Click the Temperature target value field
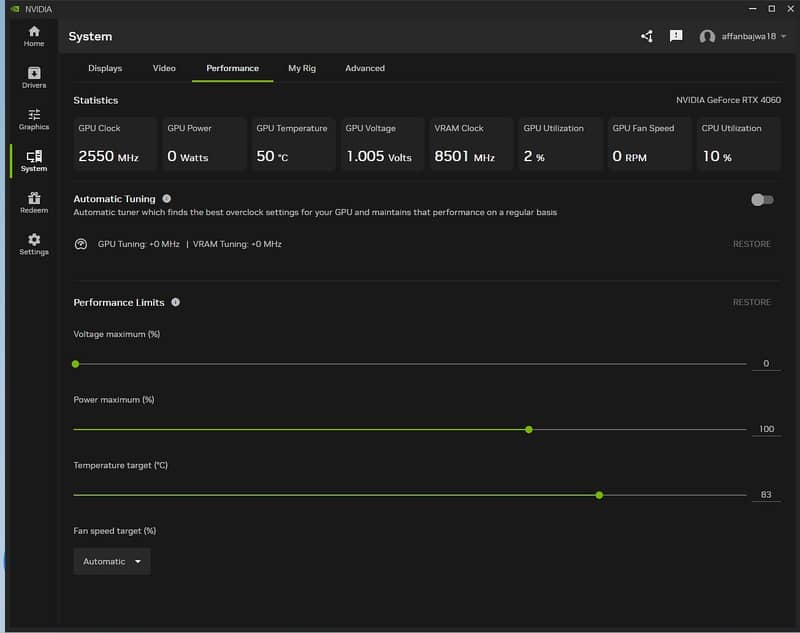The image size is (800, 633). [x=766, y=495]
